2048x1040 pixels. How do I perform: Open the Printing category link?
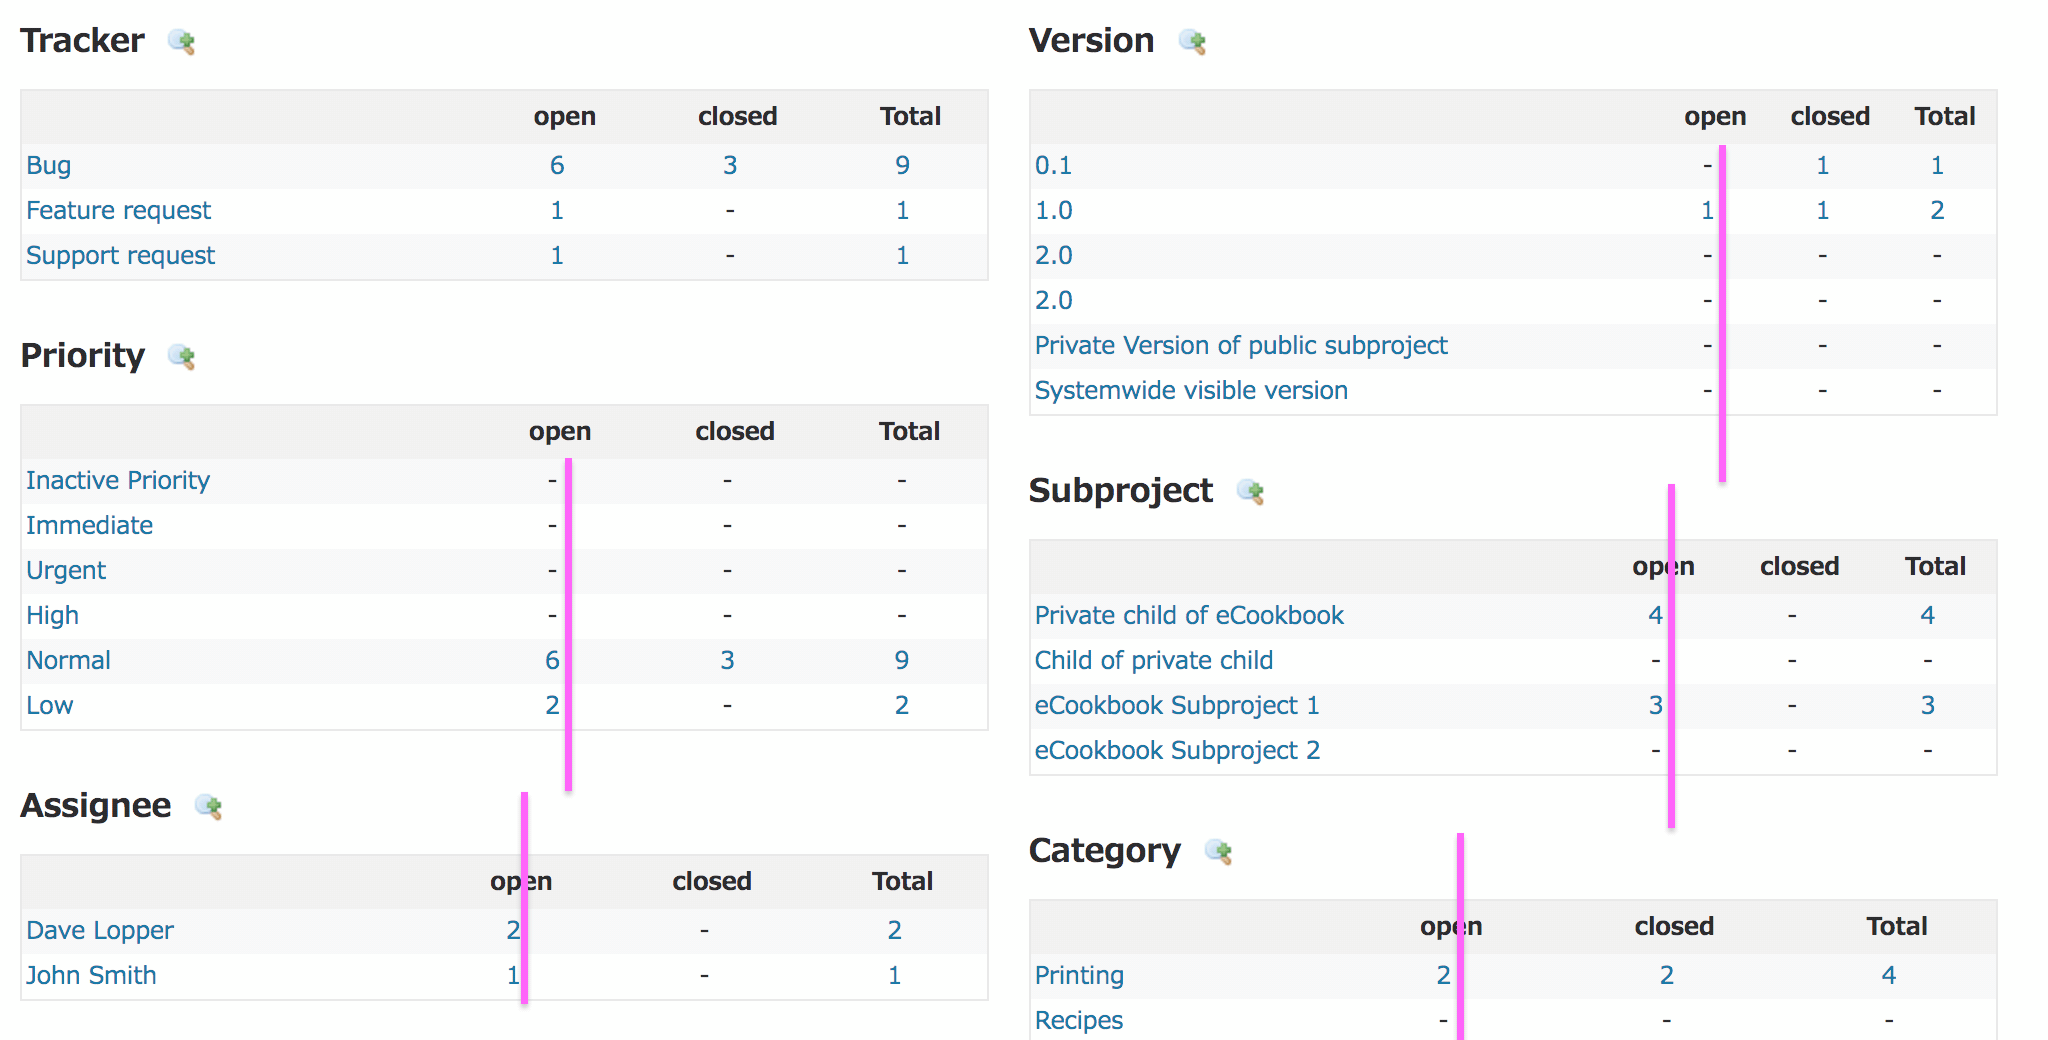1078,975
